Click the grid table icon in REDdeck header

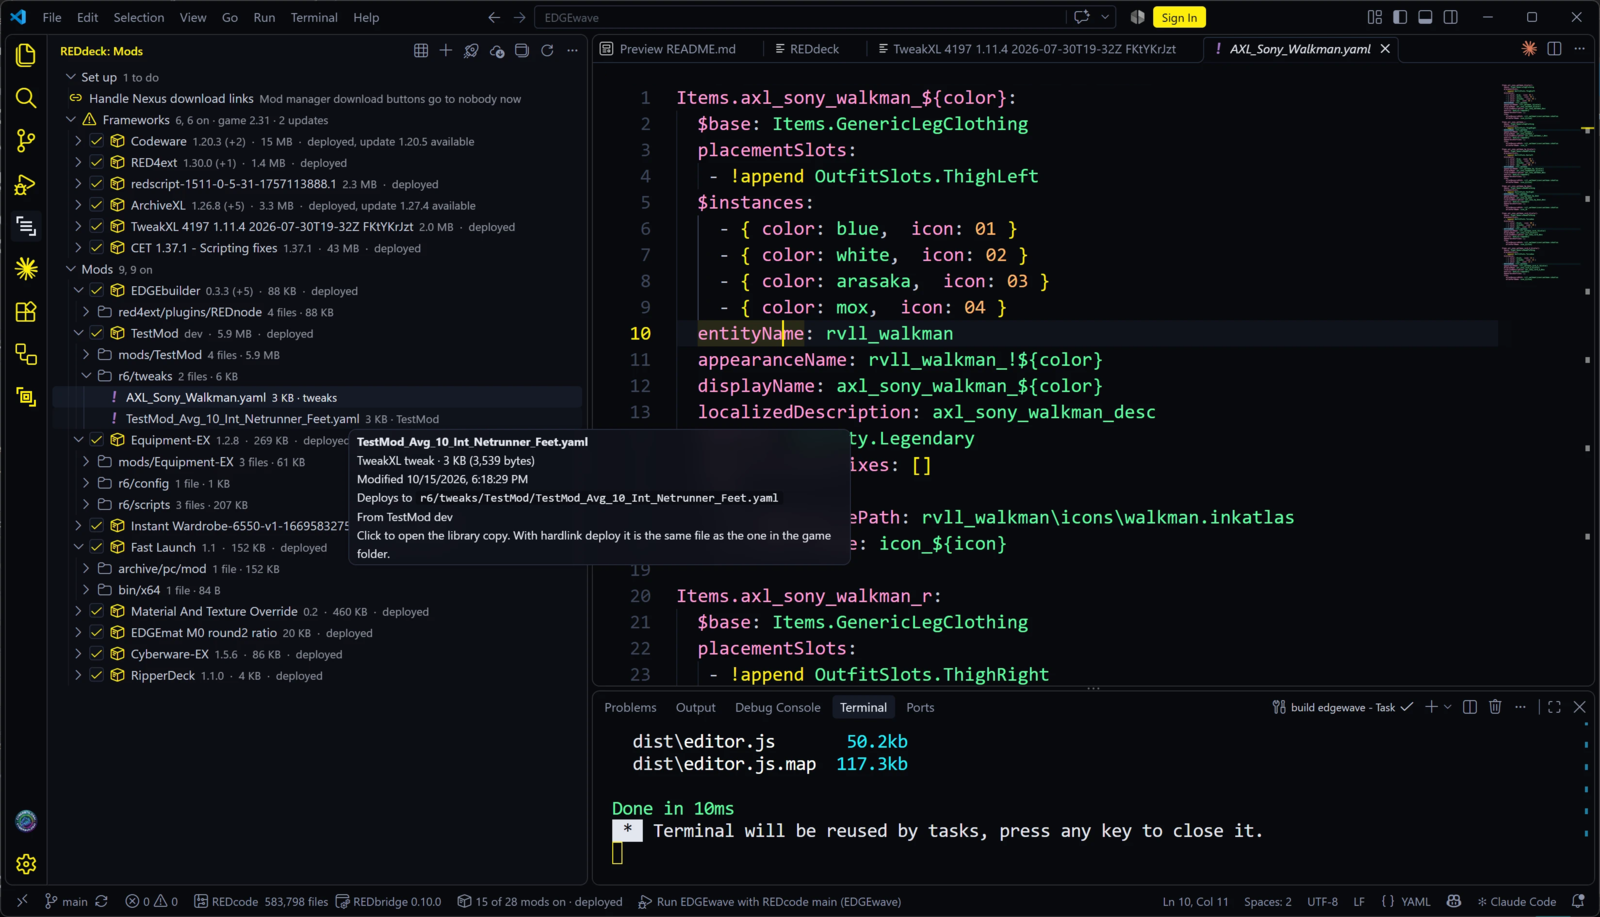[x=421, y=51]
